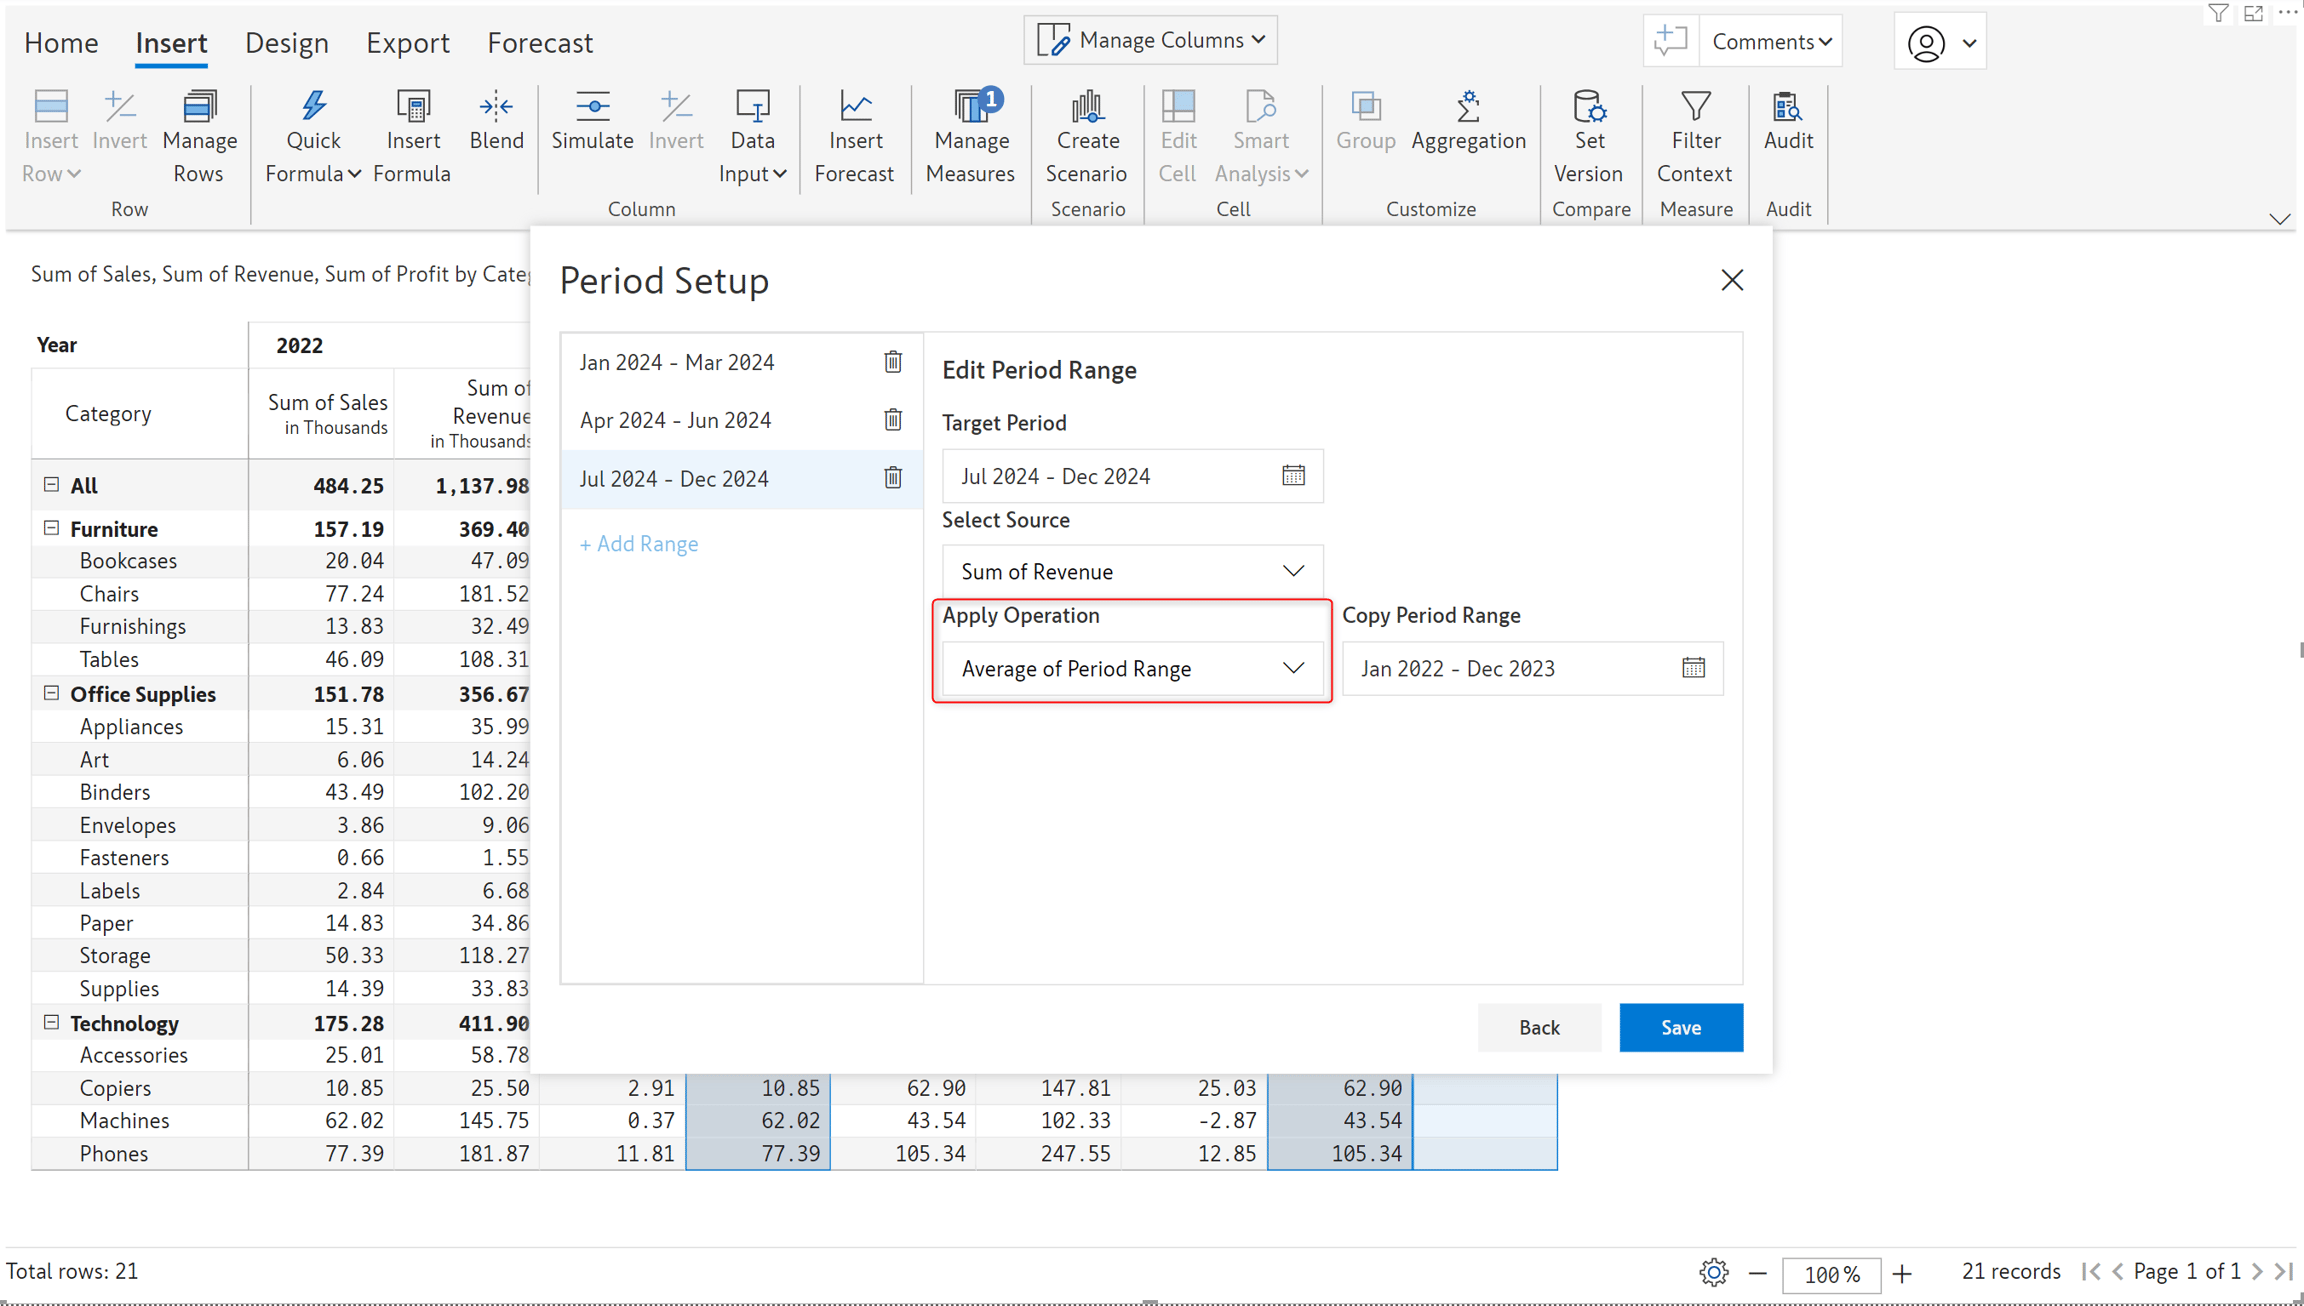Open the Quick Formula tool
The width and height of the screenshot is (2304, 1306).
pyautogui.click(x=313, y=137)
